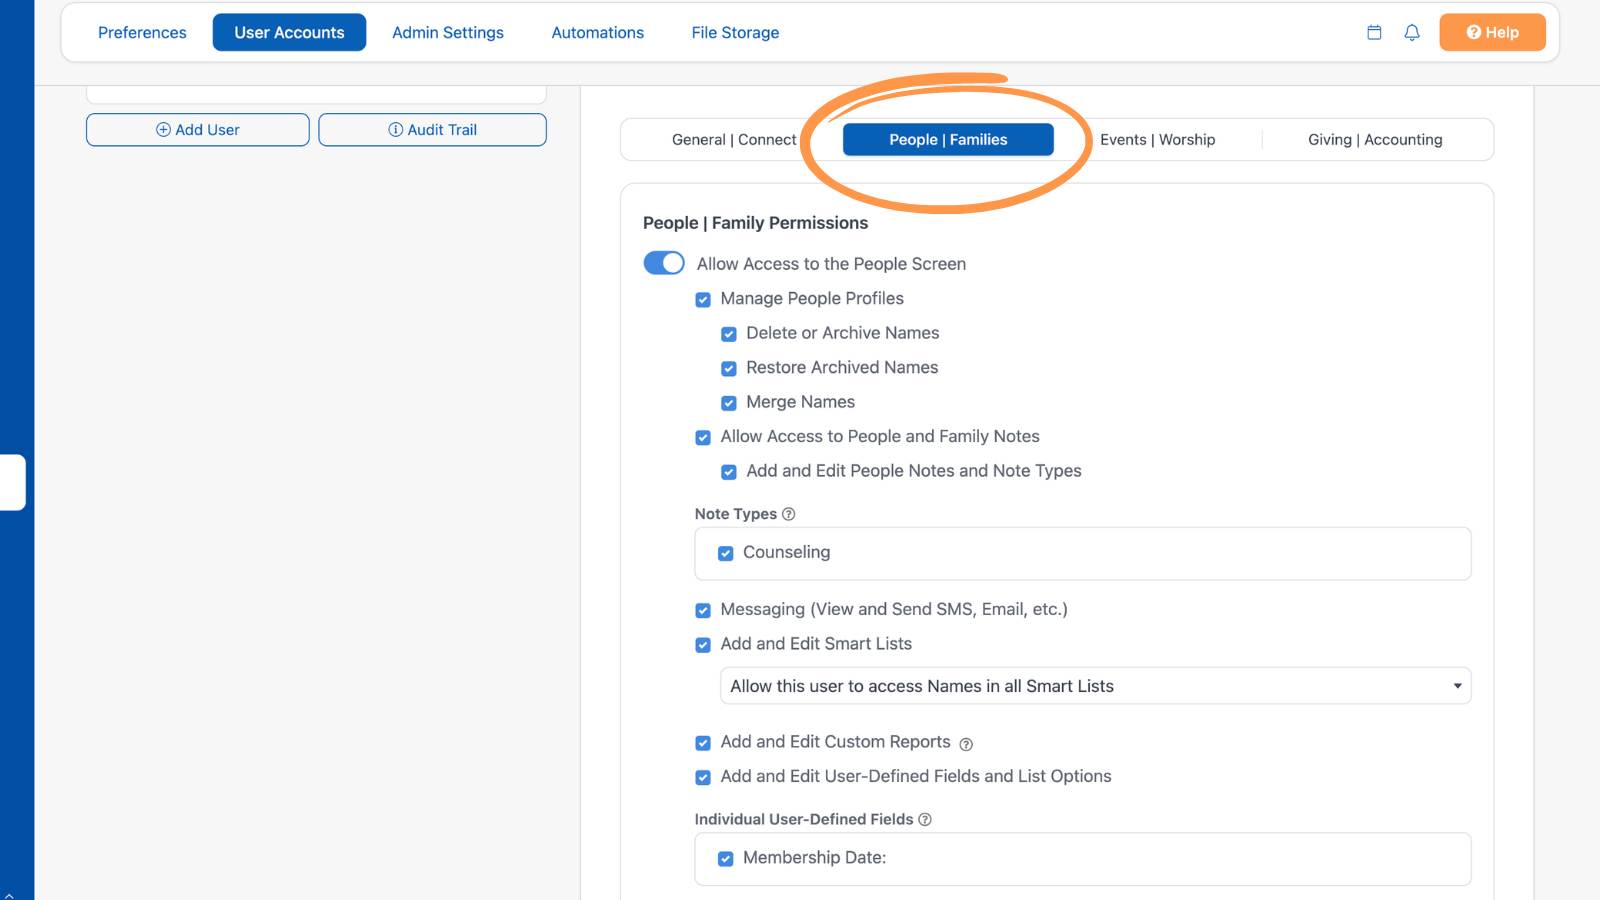Uncheck Allow Access to People and Family Notes

pyautogui.click(x=703, y=437)
